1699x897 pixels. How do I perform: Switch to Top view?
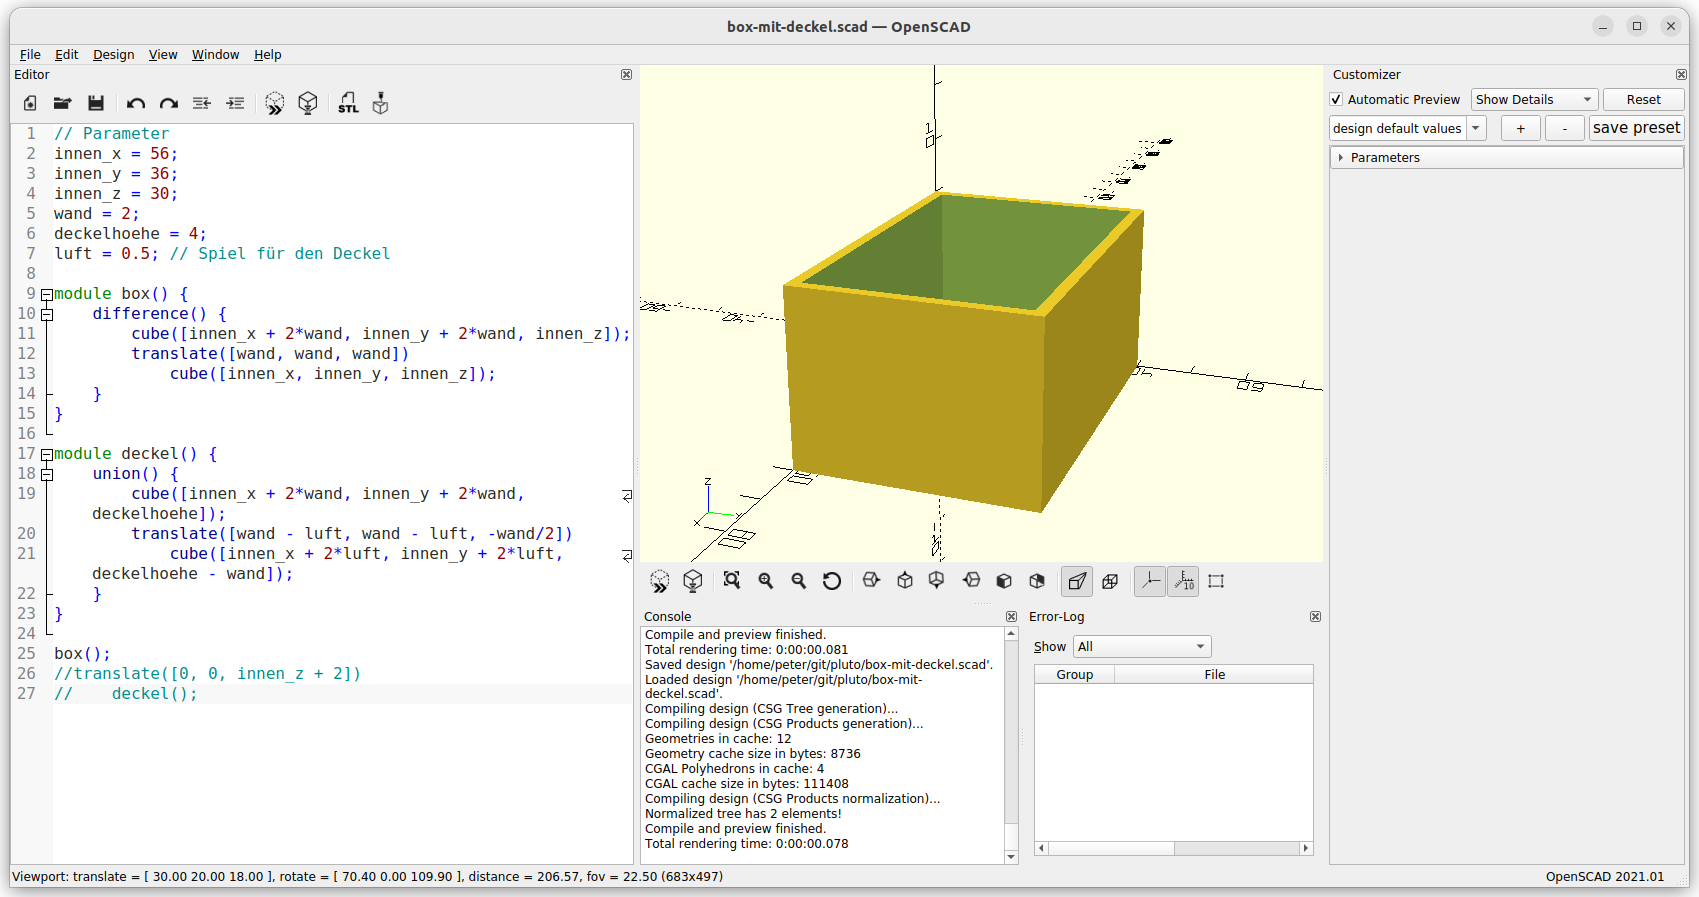(905, 581)
